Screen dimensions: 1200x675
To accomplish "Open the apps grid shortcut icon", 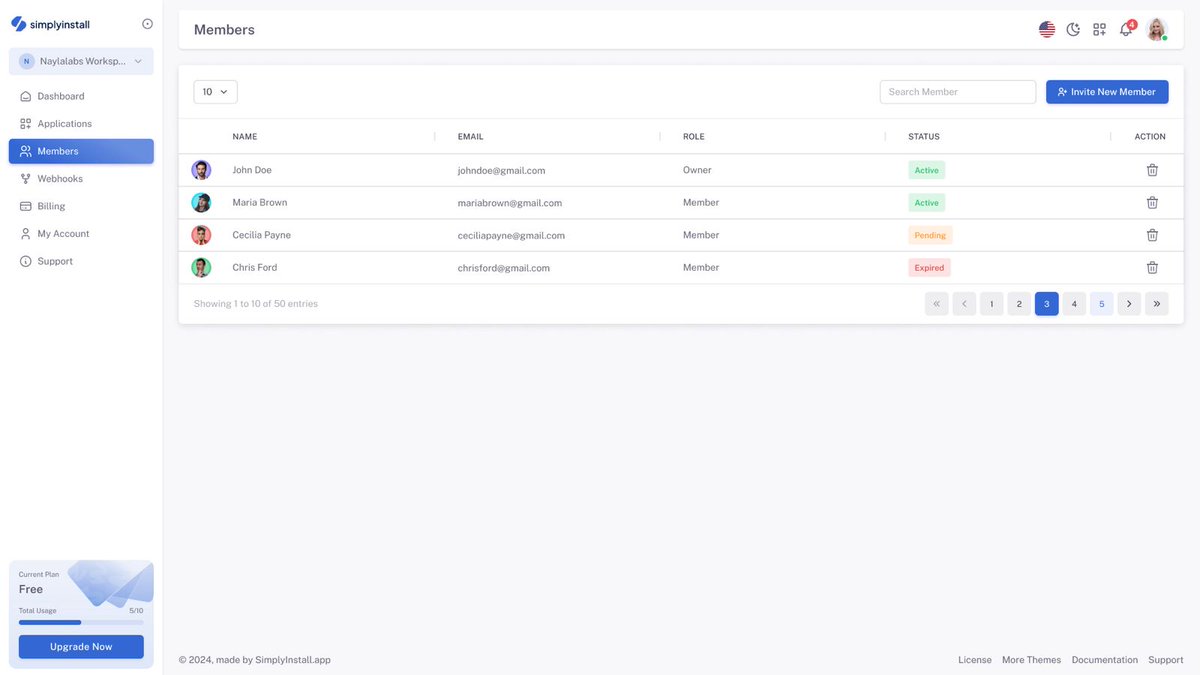I will tap(1099, 30).
